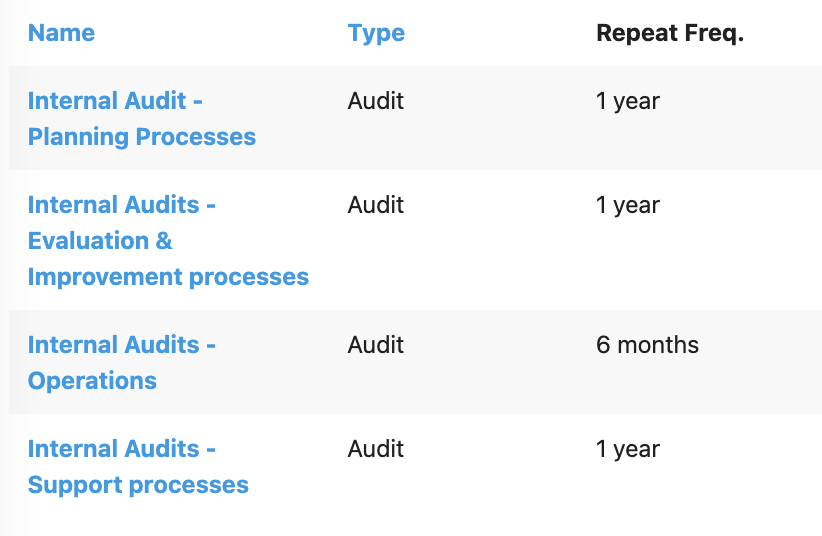Sort the table by Type column

(x=376, y=34)
